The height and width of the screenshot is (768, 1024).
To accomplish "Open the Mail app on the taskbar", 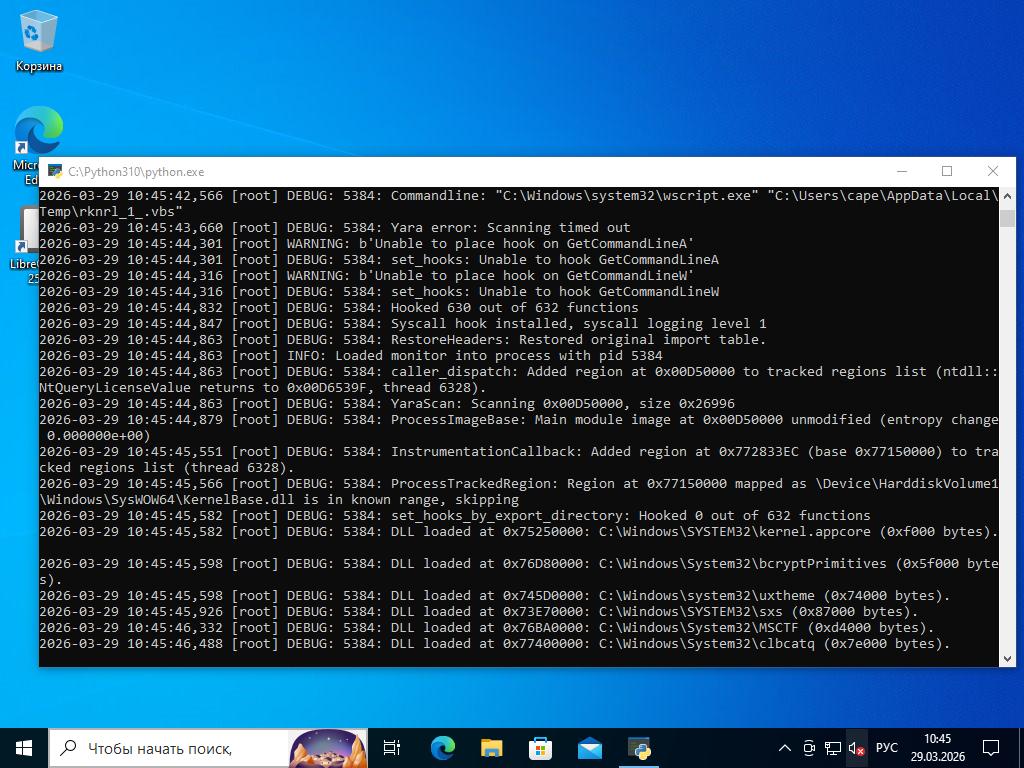I will tap(589, 748).
